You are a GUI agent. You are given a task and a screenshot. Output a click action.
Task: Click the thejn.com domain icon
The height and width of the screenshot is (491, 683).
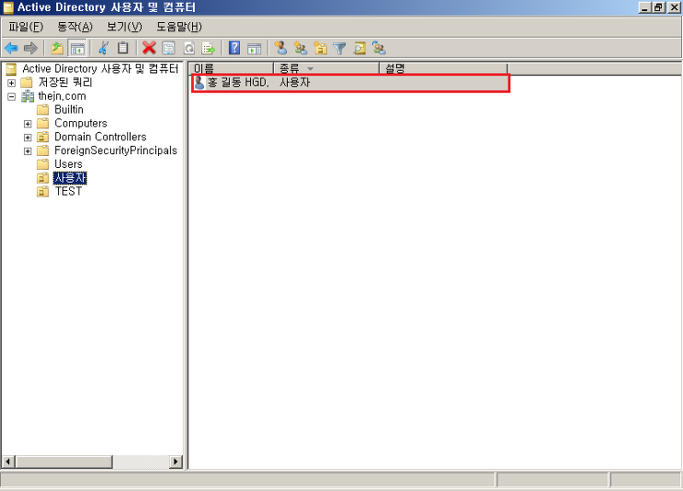[27, 96]
